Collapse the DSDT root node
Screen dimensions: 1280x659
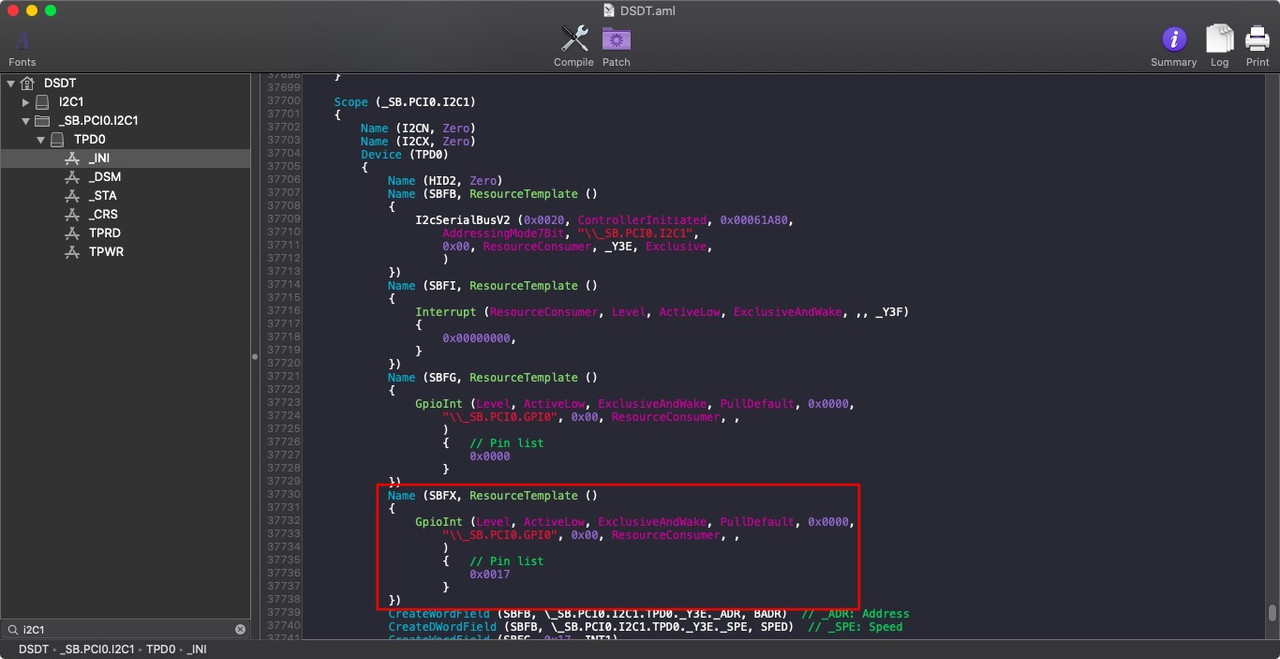[11, 83]
